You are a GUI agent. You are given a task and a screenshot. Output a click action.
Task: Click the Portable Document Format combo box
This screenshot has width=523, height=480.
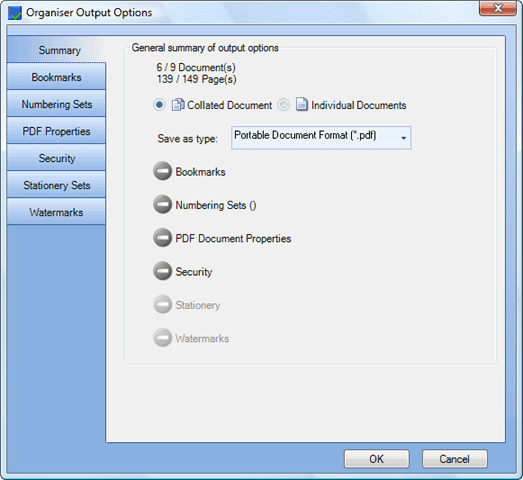pyautogui.click(x=321, y=138)
